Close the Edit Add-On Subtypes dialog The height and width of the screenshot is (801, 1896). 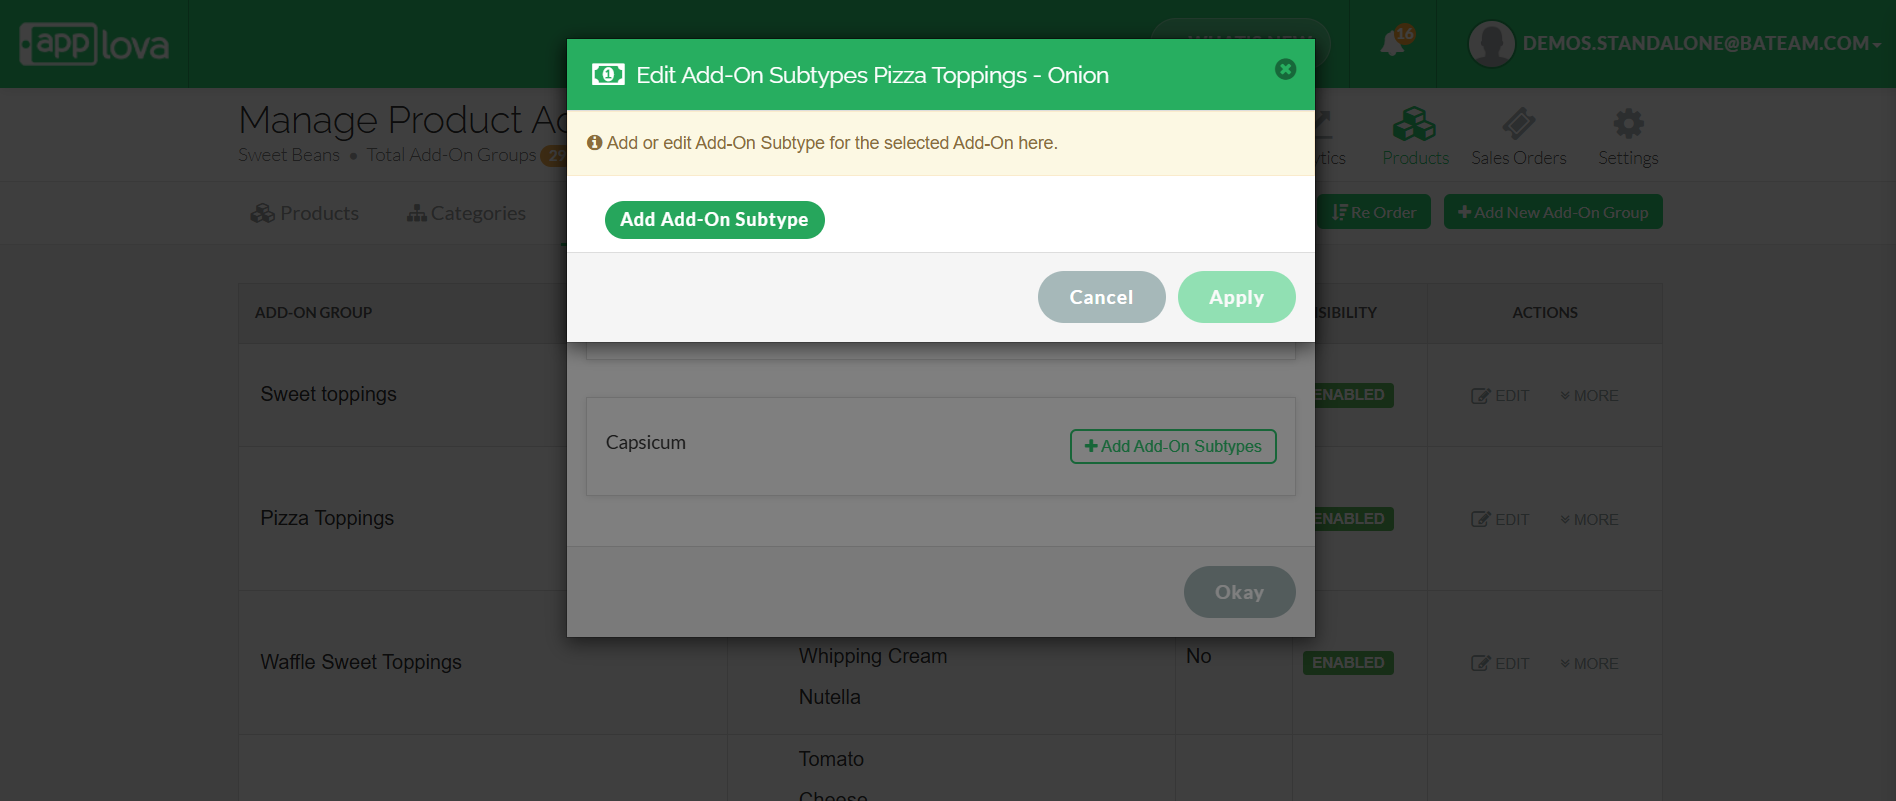click(x=1285, y=69)
